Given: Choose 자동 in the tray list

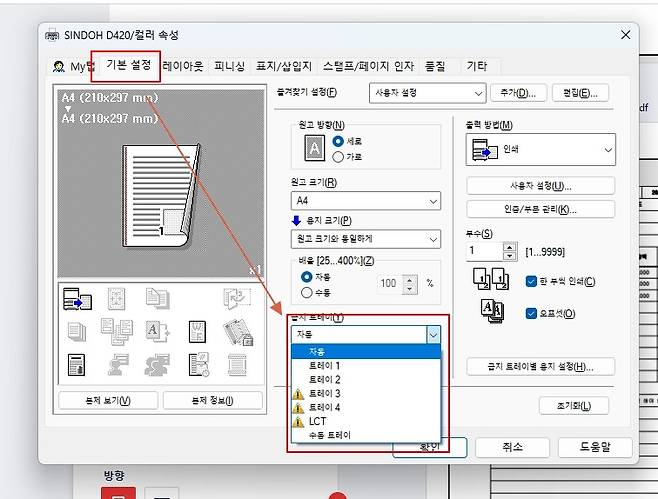Looking at the screenshot, I should pos(366,352).
